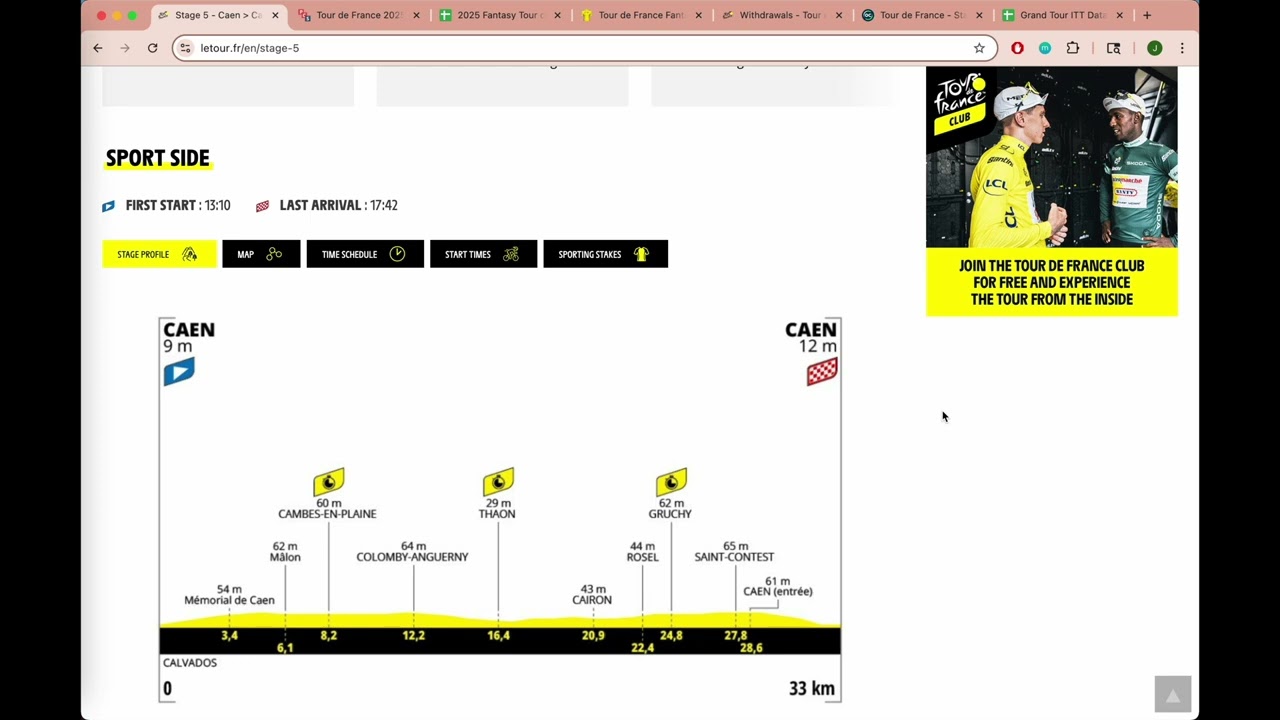This screenshot has width=1280, height=720.
Task: Click the 'Join the Tour de France Club' banner text
Action: click(x=1052, y=282)
